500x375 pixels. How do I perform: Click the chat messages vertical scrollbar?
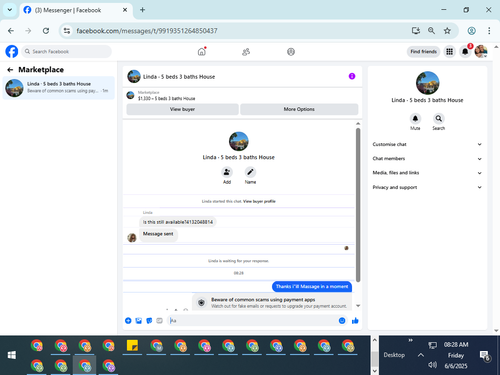pyautogui.click(x=358, y=205)
